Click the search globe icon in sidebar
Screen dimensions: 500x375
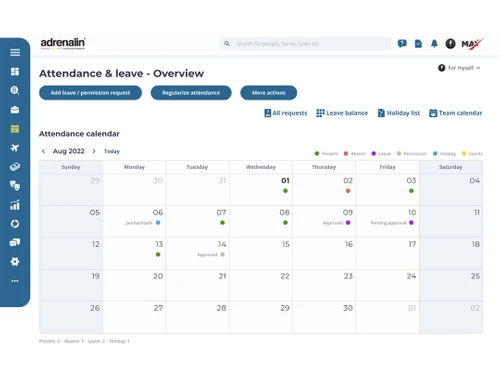coord(15,90)
